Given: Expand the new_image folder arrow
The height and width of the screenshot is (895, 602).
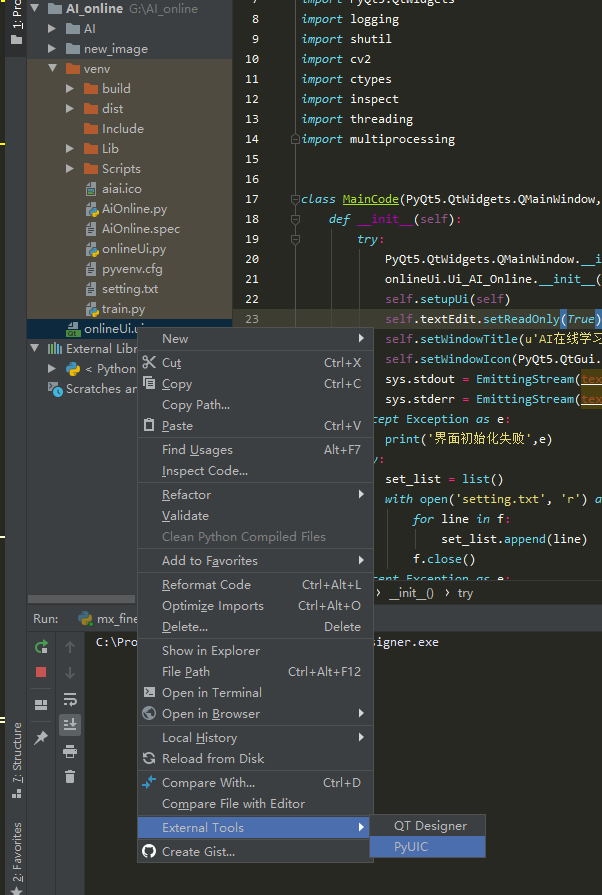Looking at the screenshot, I should (x=52, y=49).
